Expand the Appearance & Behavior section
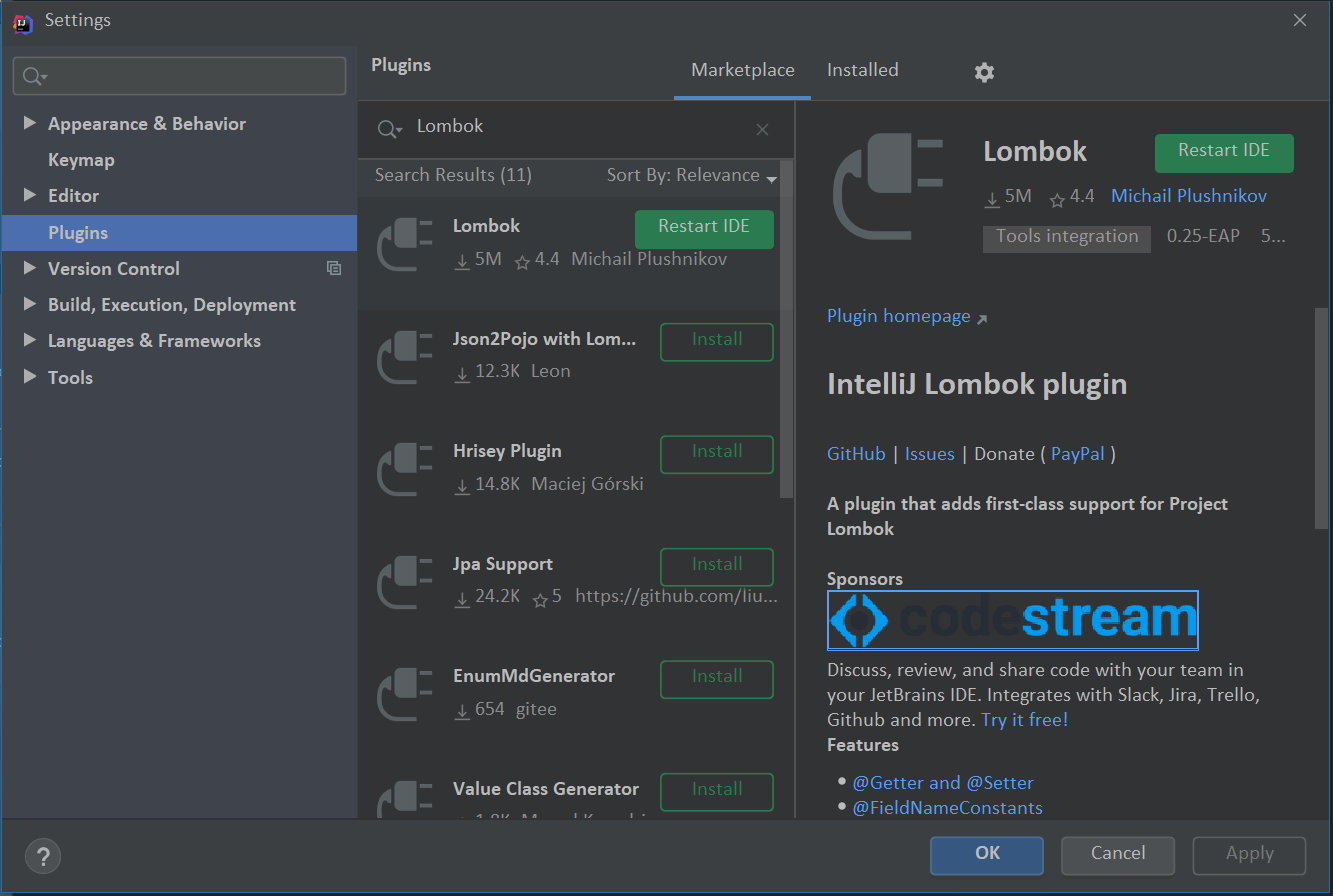 [x=29, y=123]
